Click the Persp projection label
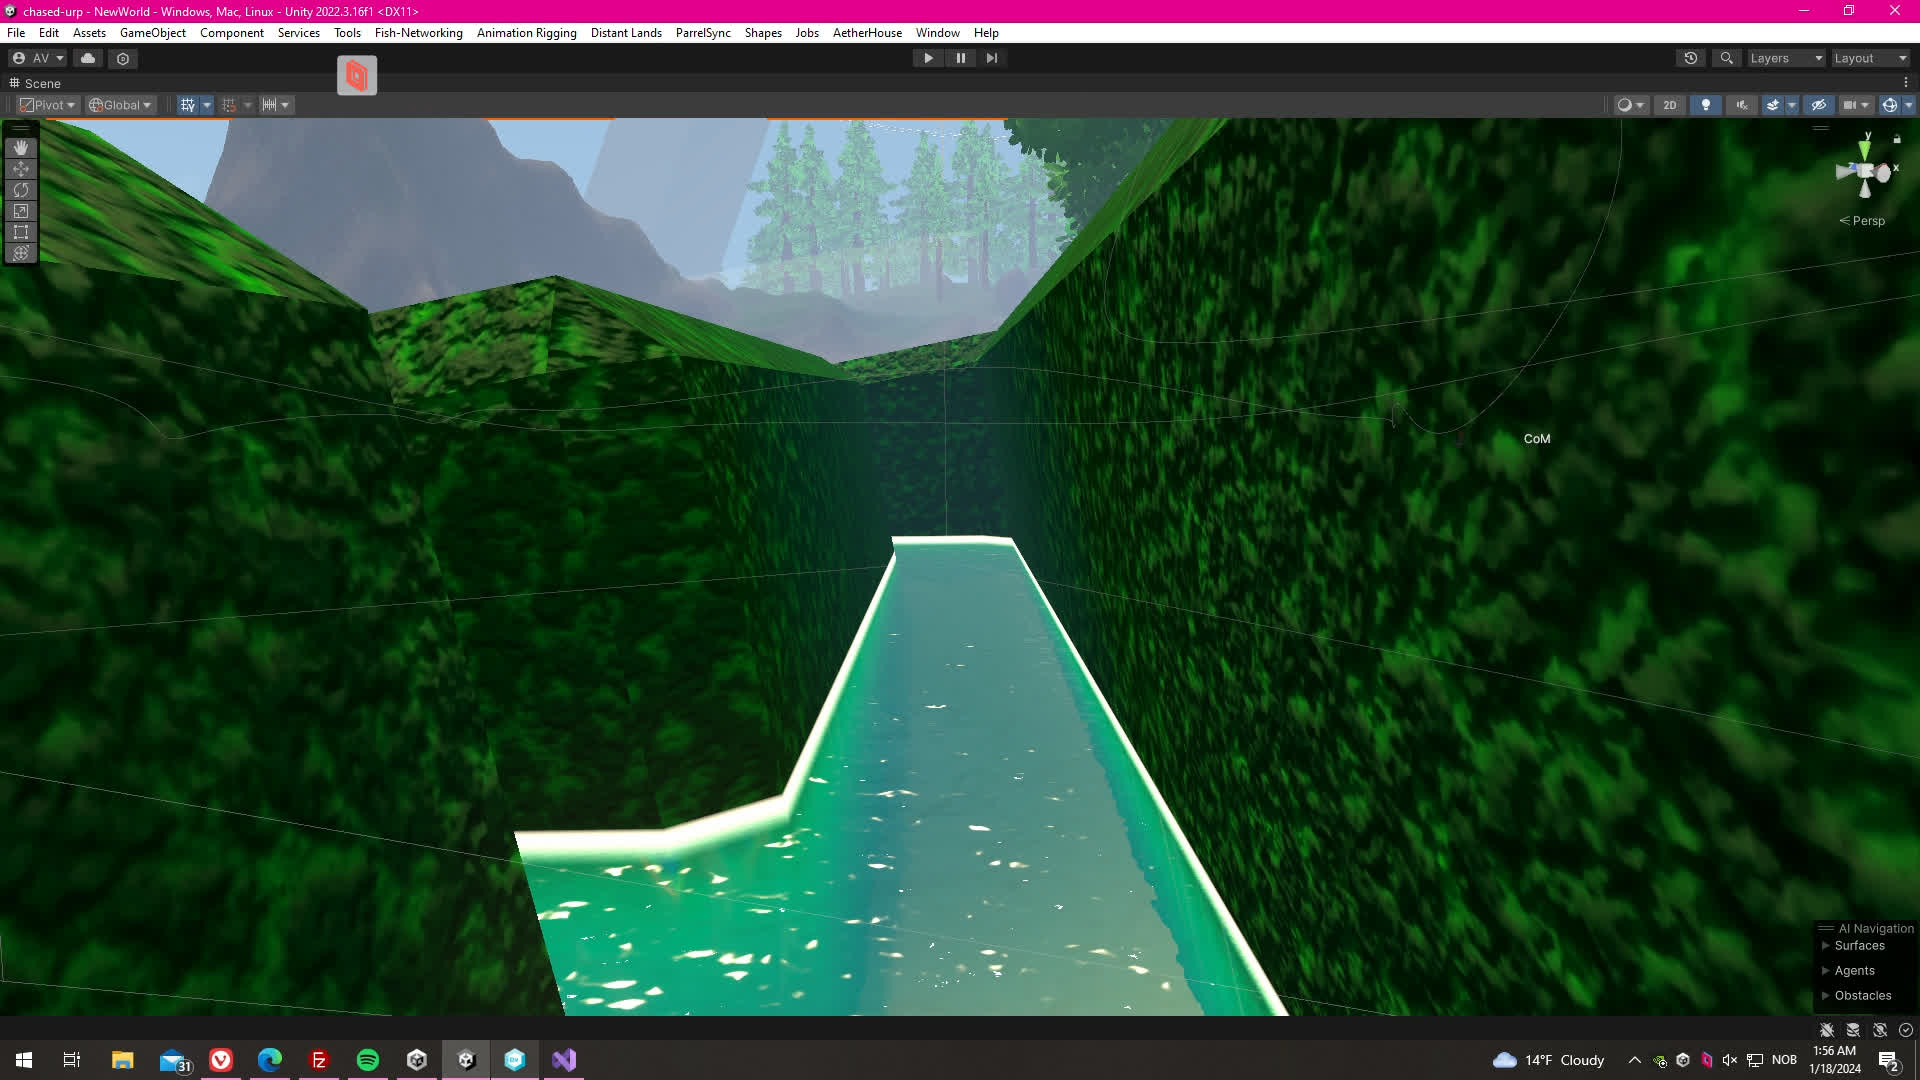Screen dimensions: 1920x1080 pos(1867,221)
